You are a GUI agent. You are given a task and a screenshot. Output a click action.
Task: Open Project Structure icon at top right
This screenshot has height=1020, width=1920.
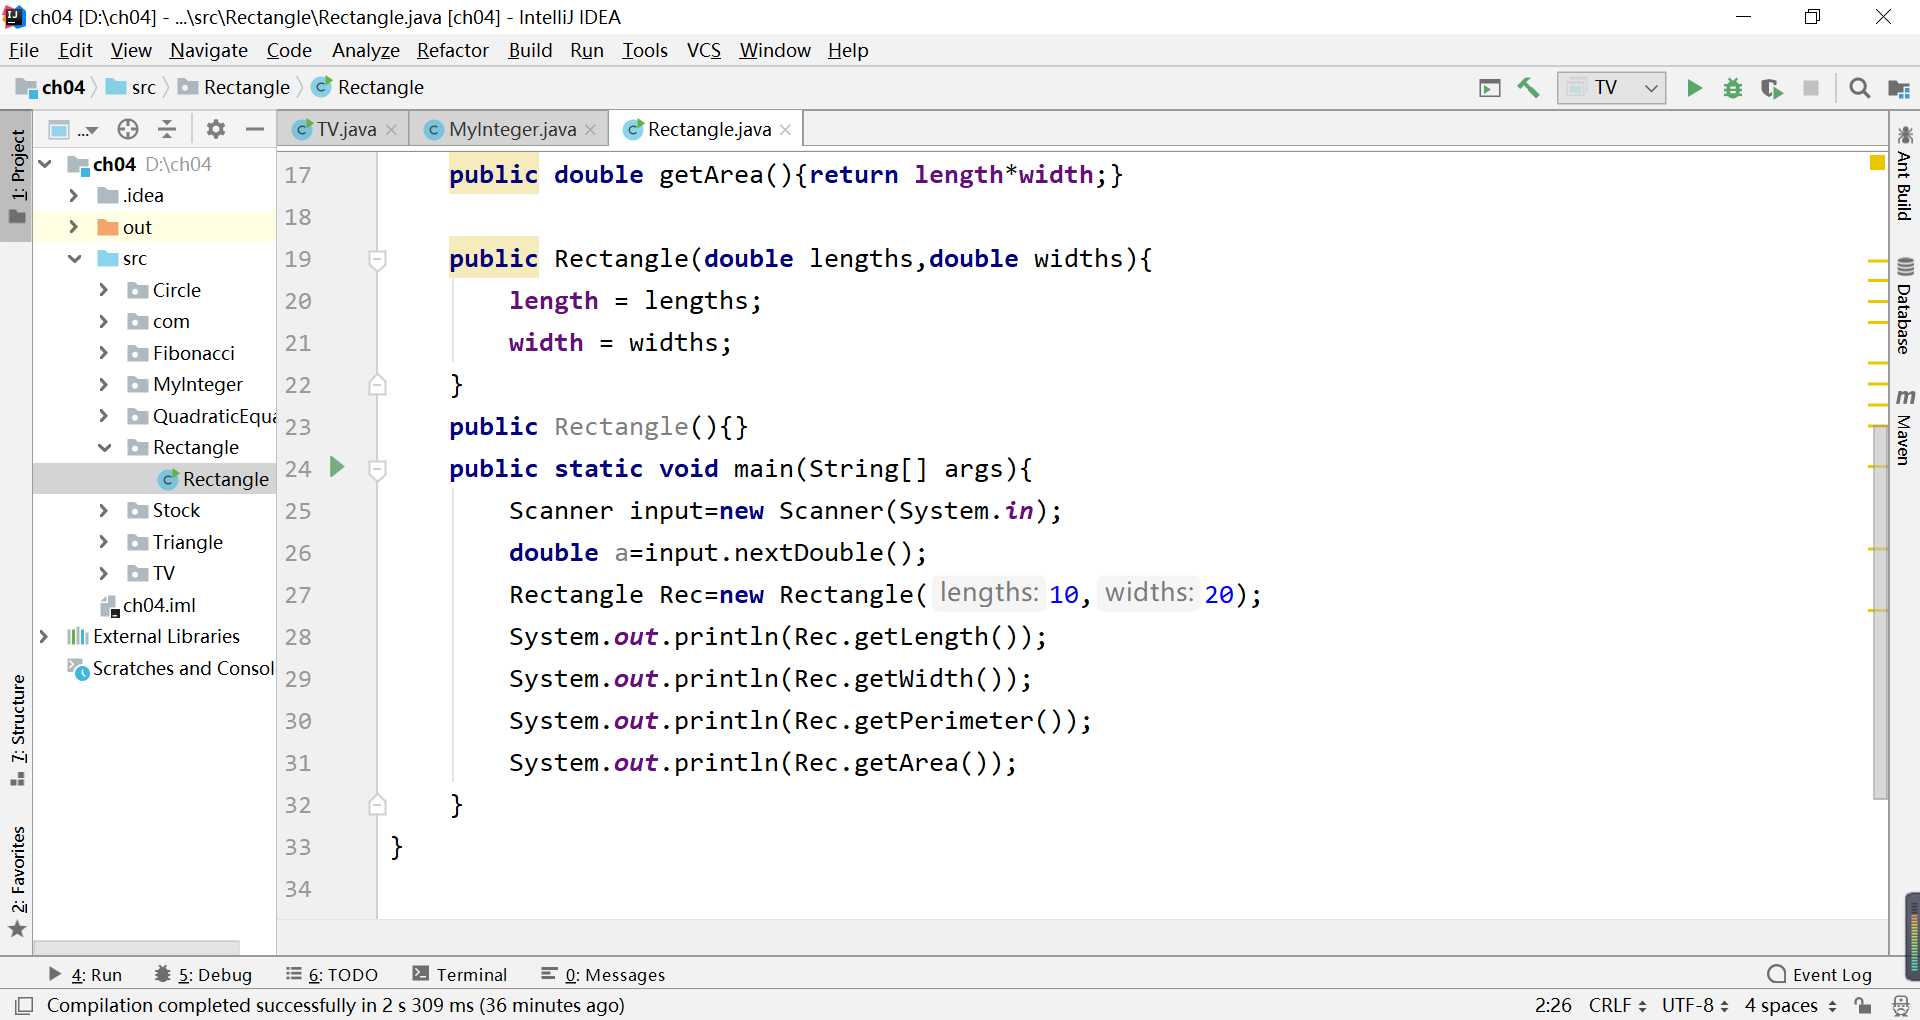[1899, 88]
